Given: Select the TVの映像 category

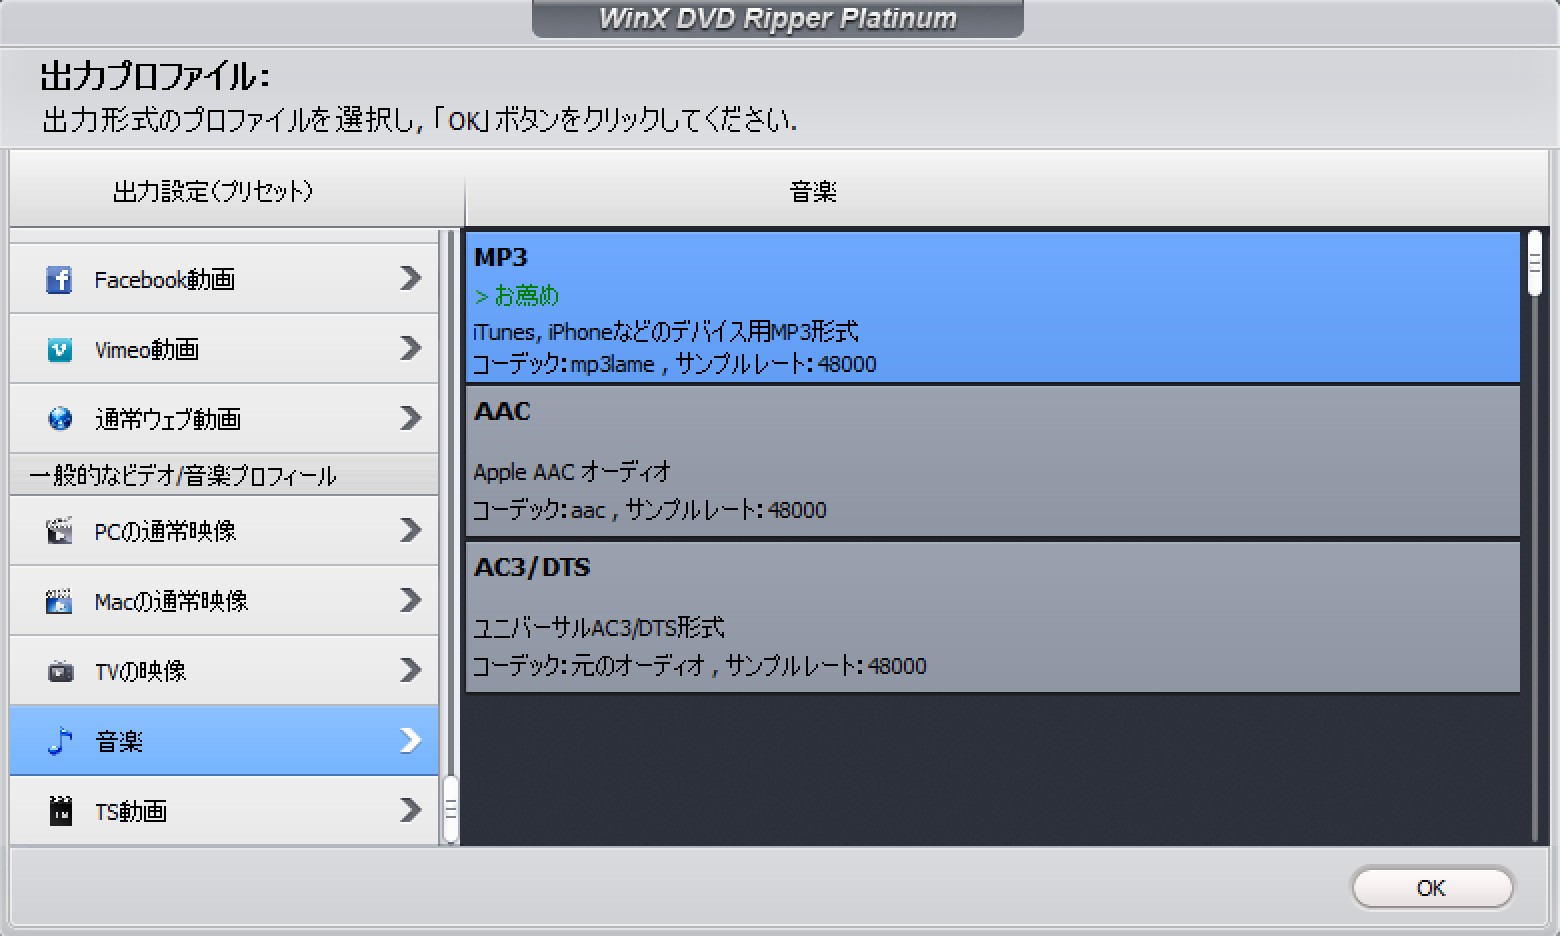Looking at the screenshot, I should (224, 670).
